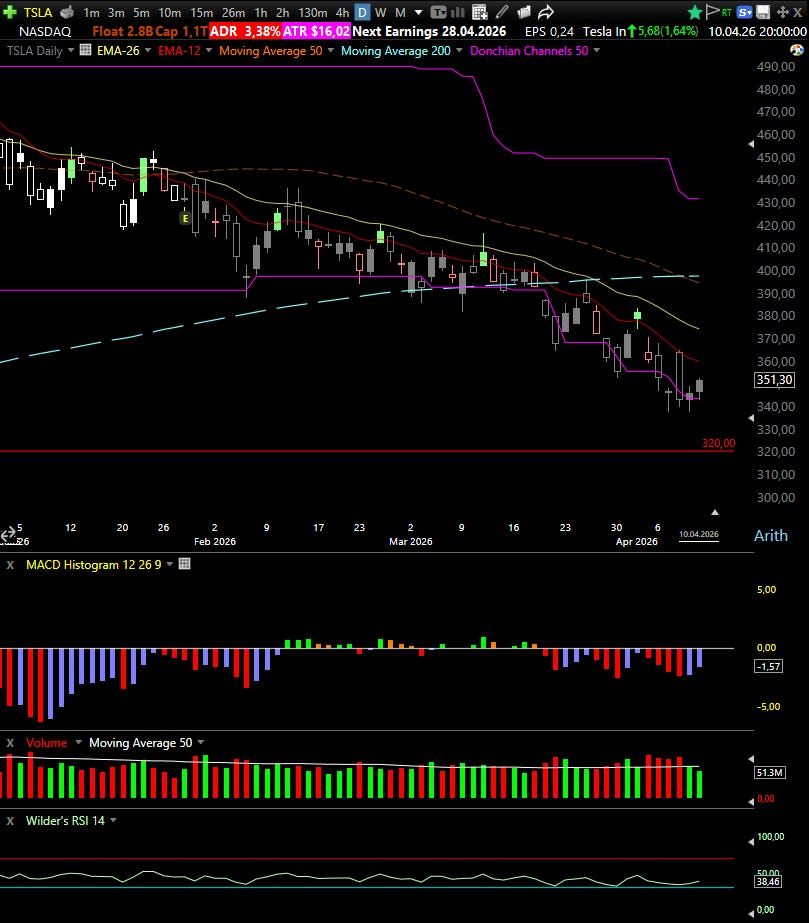
Task: Click the Float 2.8B data label
Action: click(122, 31)
